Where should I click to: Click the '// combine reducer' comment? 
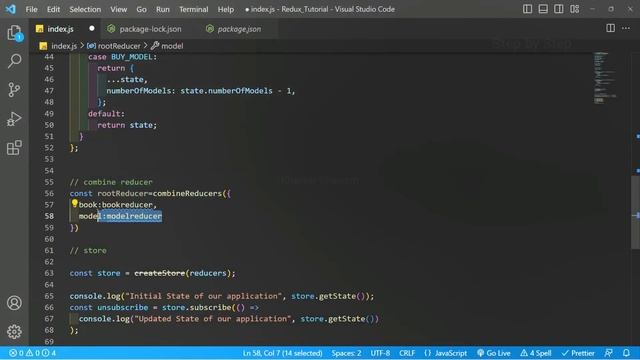pos(111,182)
